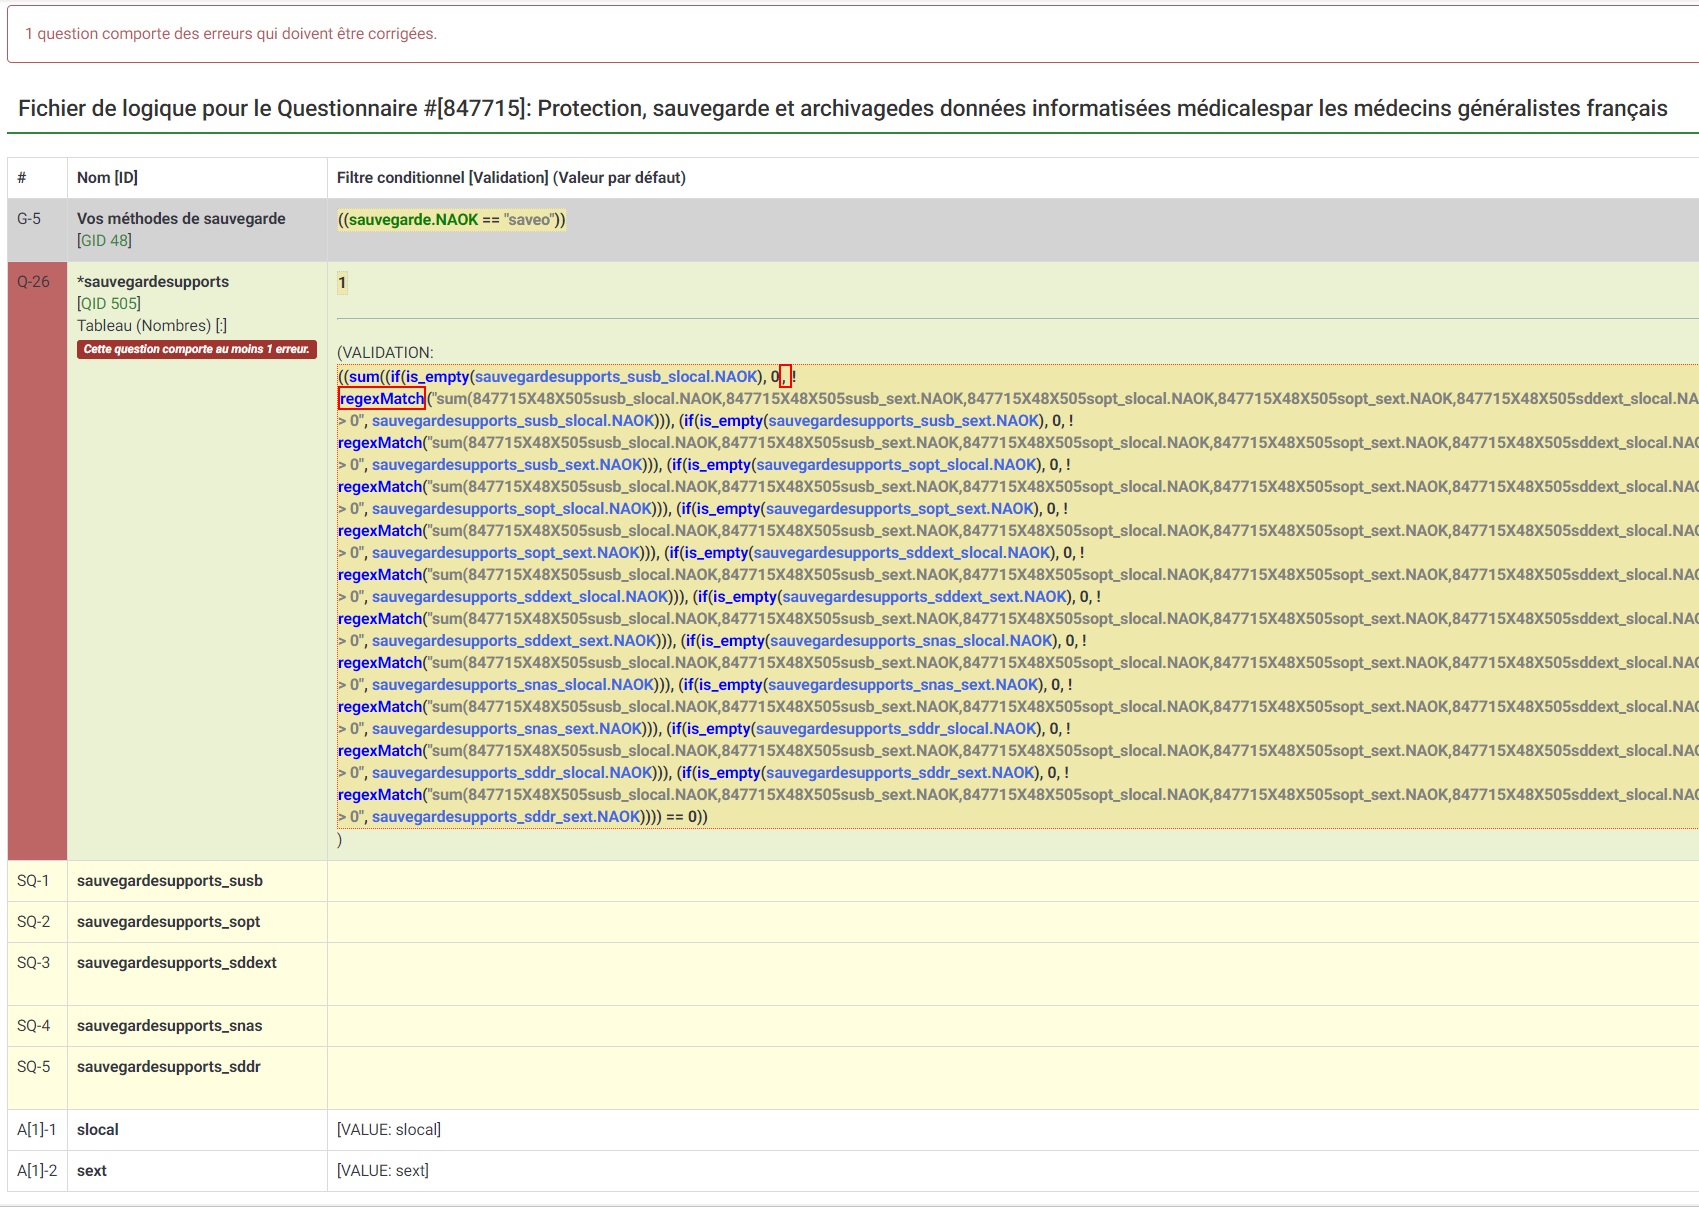Click the first sum function in the validation

coord(364,377)
